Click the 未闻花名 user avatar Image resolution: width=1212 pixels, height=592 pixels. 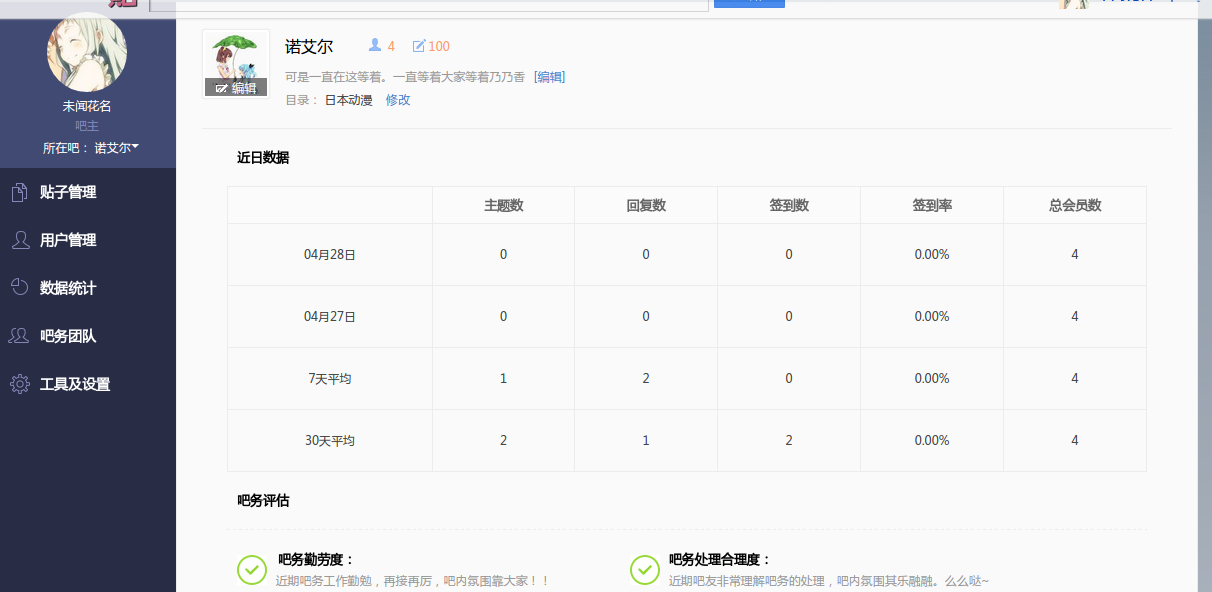(x=87, y=52)
